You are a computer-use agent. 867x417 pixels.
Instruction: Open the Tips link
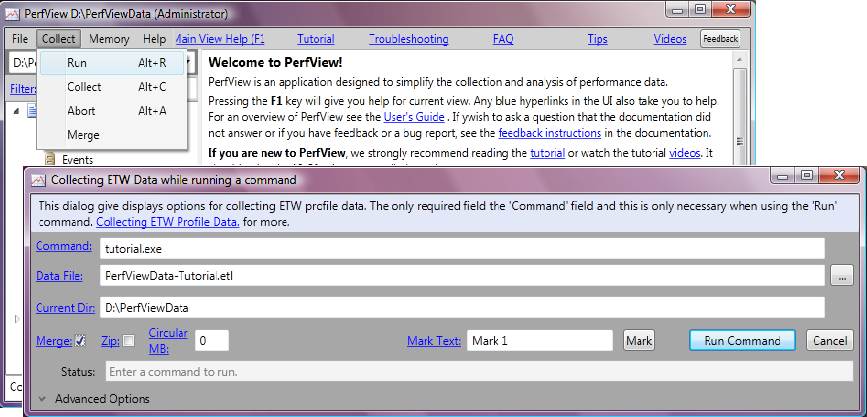597,39
